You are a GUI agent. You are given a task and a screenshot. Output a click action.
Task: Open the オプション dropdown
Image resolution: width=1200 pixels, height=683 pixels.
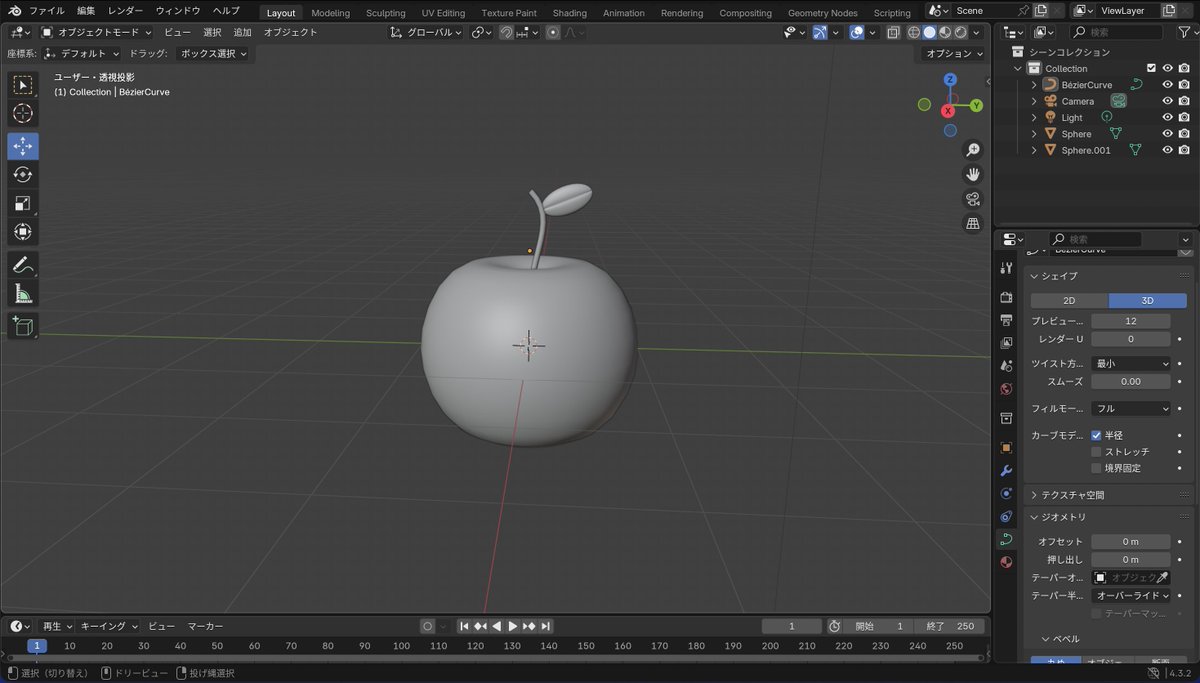pos(954,54)
